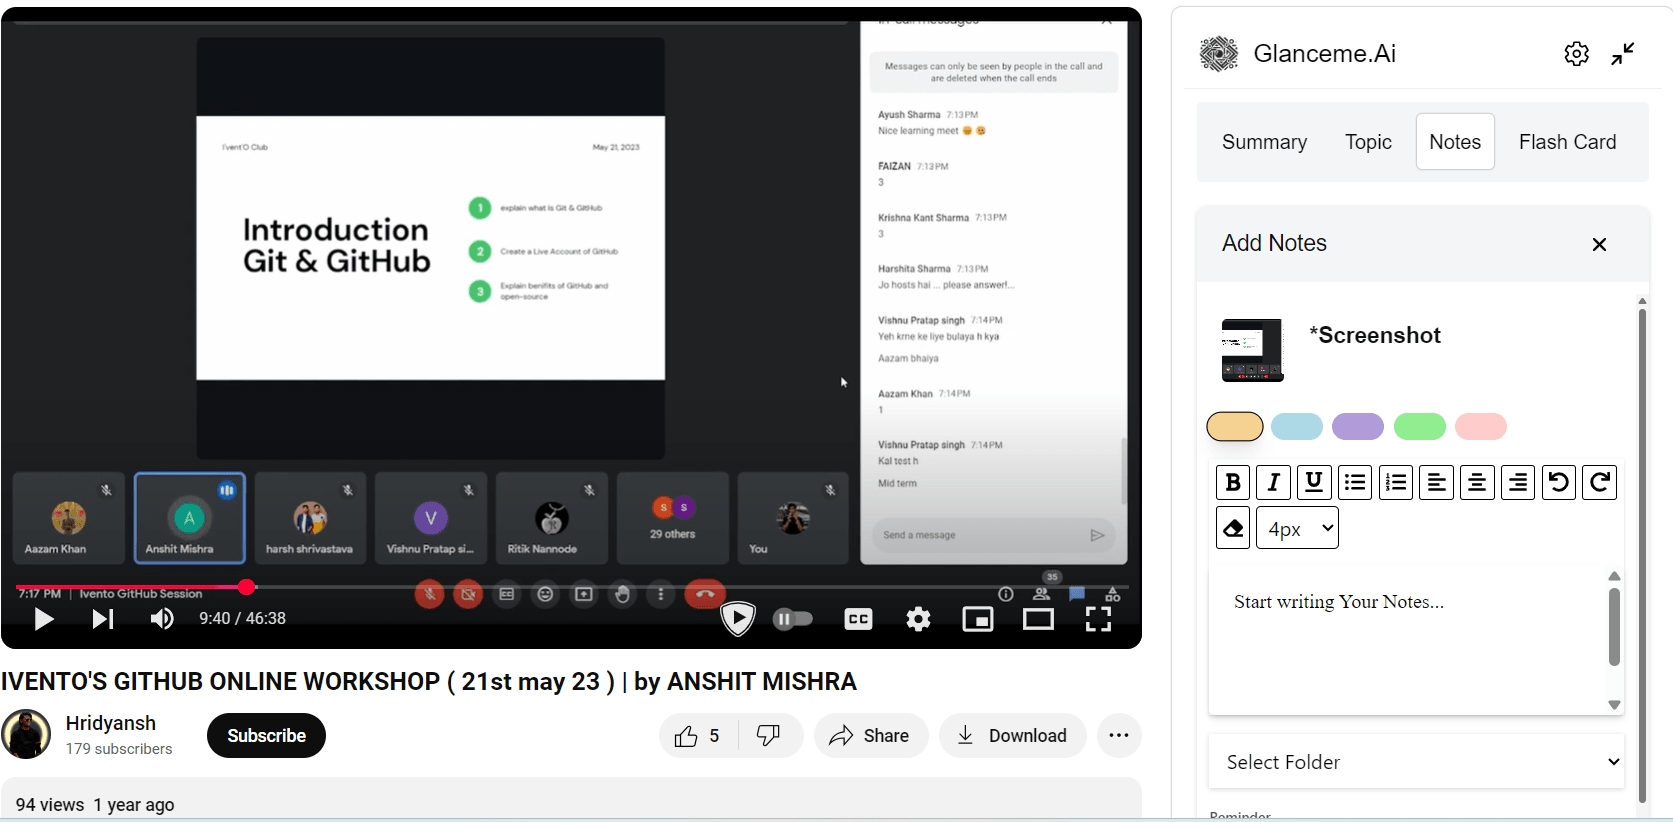Share the video
The height and width of the screenshot is (822, 1673).
pos(870,736)
